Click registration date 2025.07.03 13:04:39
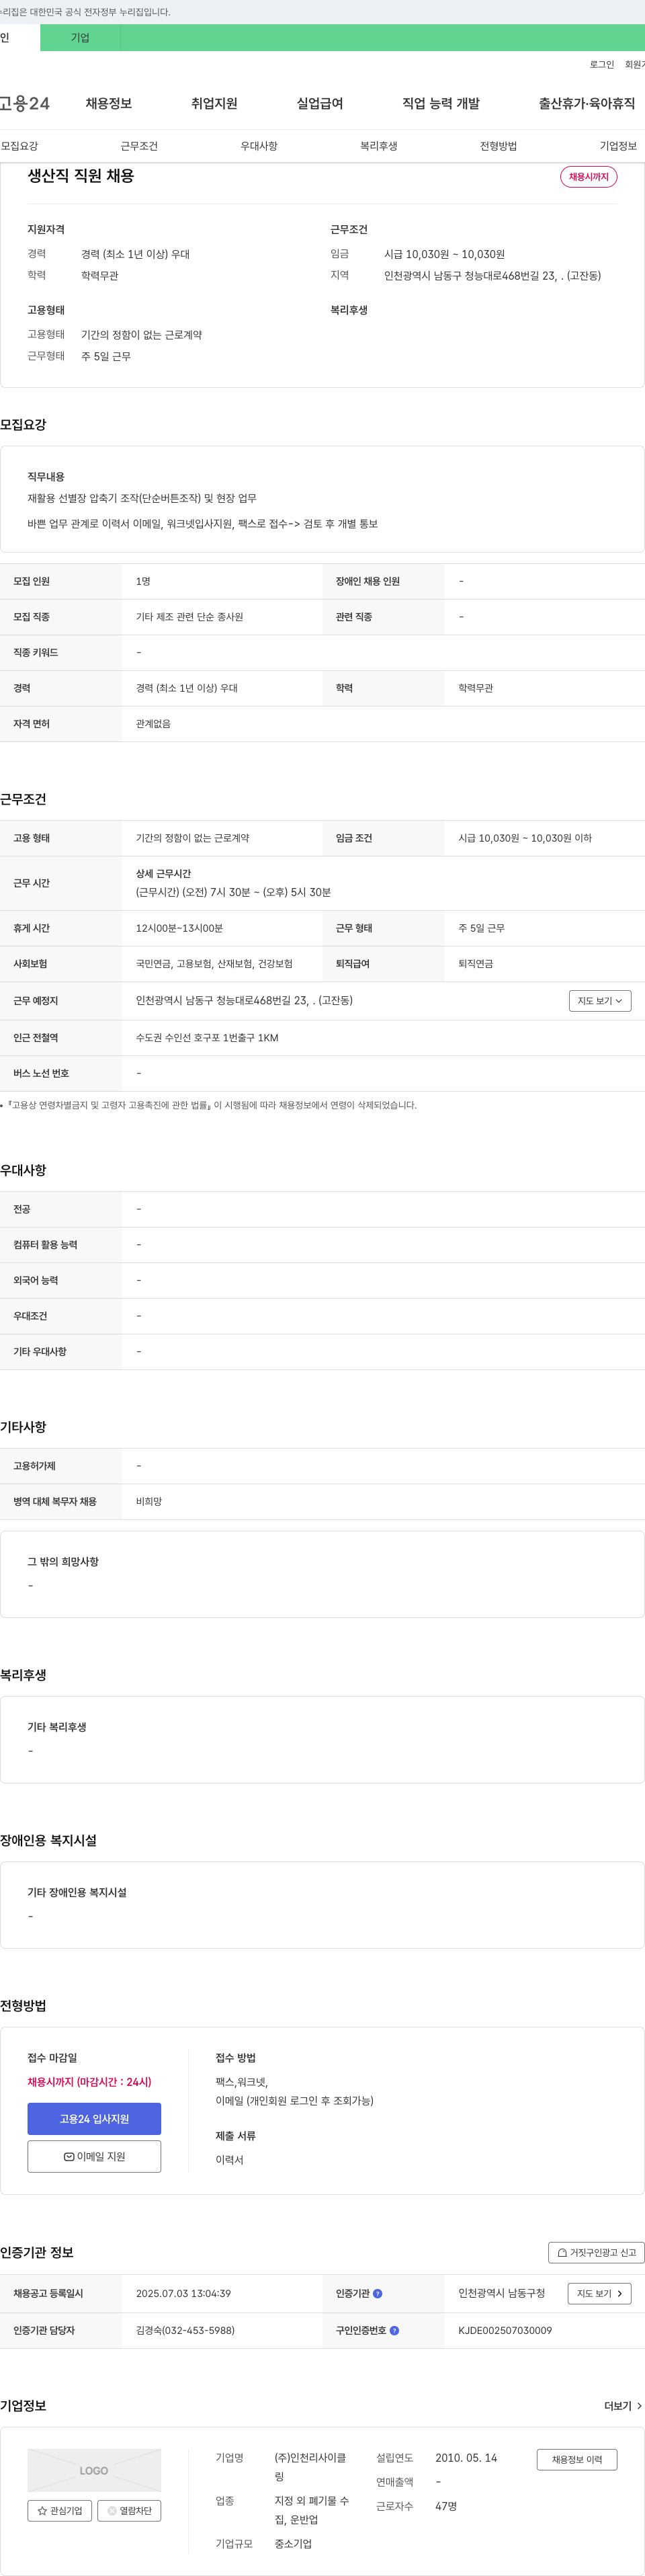 183,2294
